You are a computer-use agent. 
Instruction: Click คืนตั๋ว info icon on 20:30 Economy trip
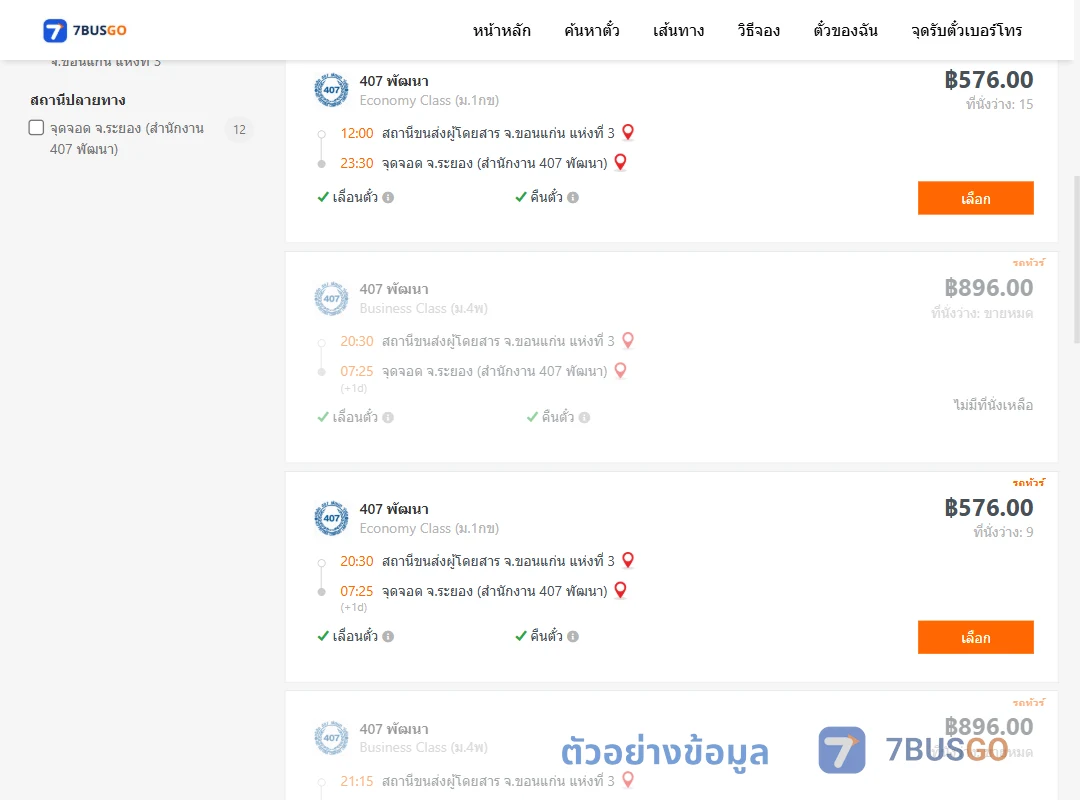(x=573, y=637)
